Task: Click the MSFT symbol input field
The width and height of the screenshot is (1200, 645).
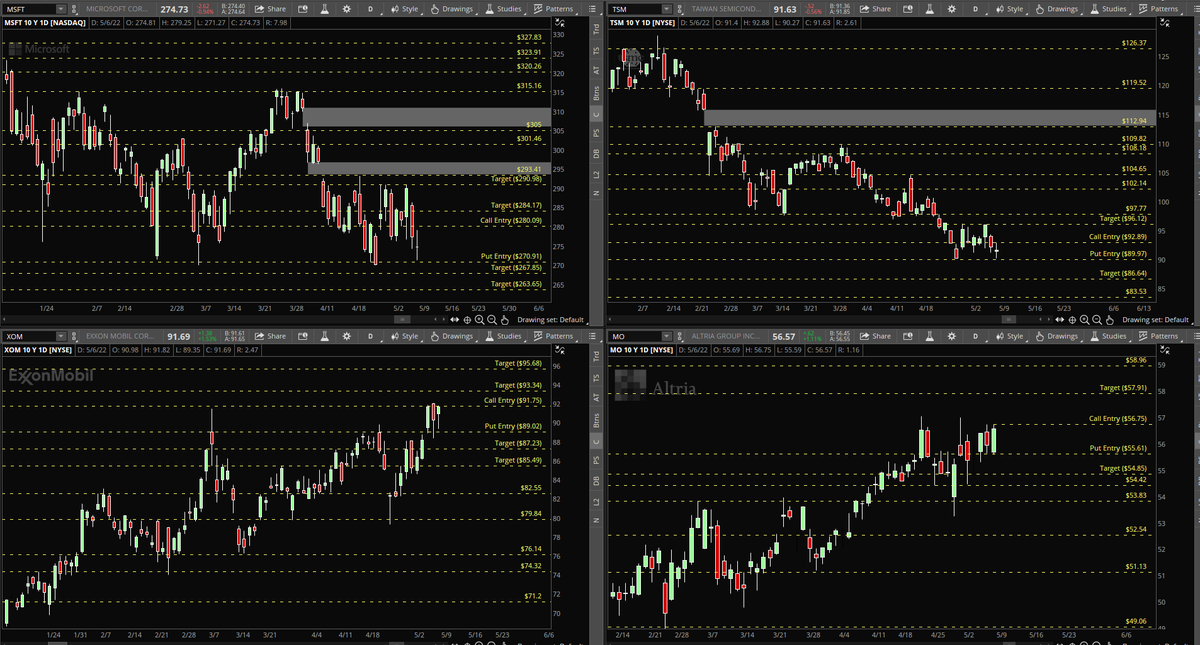Action: point(29,9)
